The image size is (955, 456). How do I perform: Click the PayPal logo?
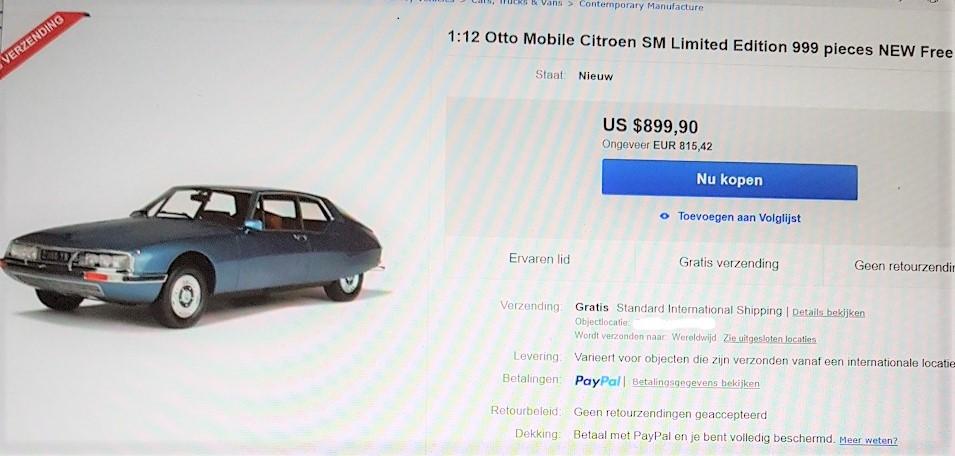(597, 381)
